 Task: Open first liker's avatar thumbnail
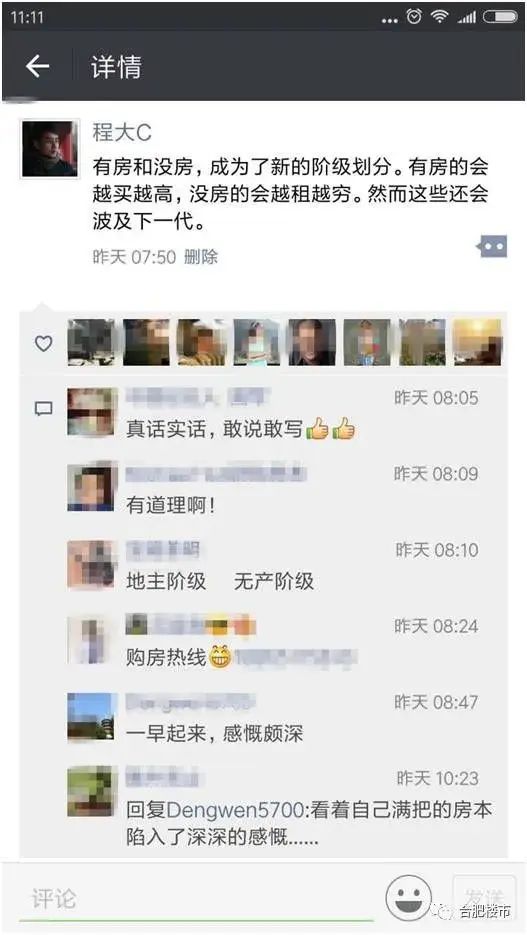91,342
